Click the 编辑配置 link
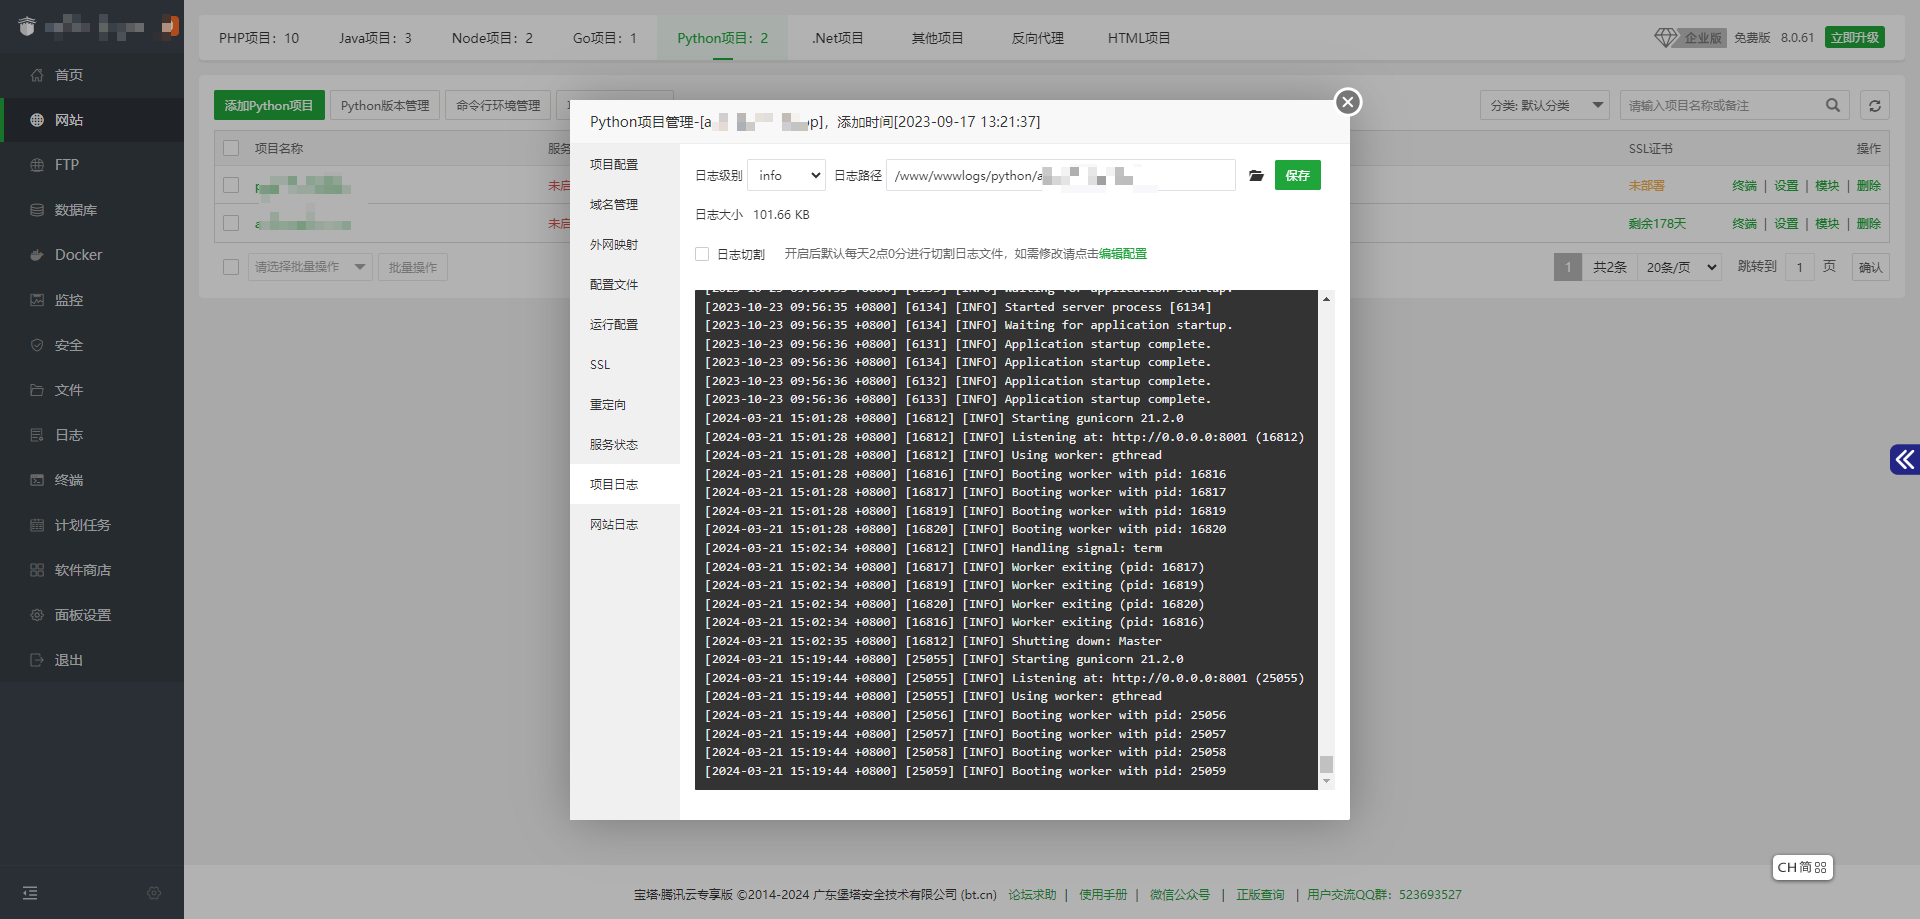Image resolution: width=1920 pixels, height=919 pixels. click(x=1123, y=254)
